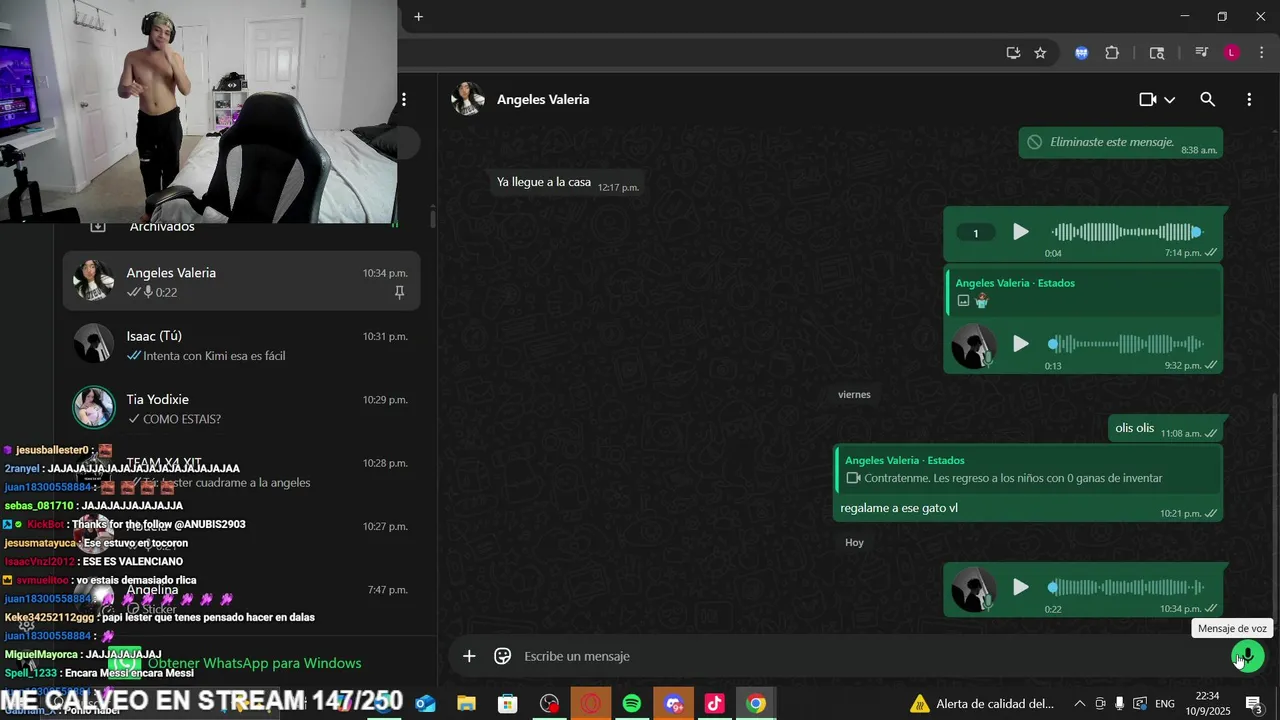The height and width of the screenshot is (720, 1280).
Task: Play the 0:13 voice message
Action: coord(1020,344)
